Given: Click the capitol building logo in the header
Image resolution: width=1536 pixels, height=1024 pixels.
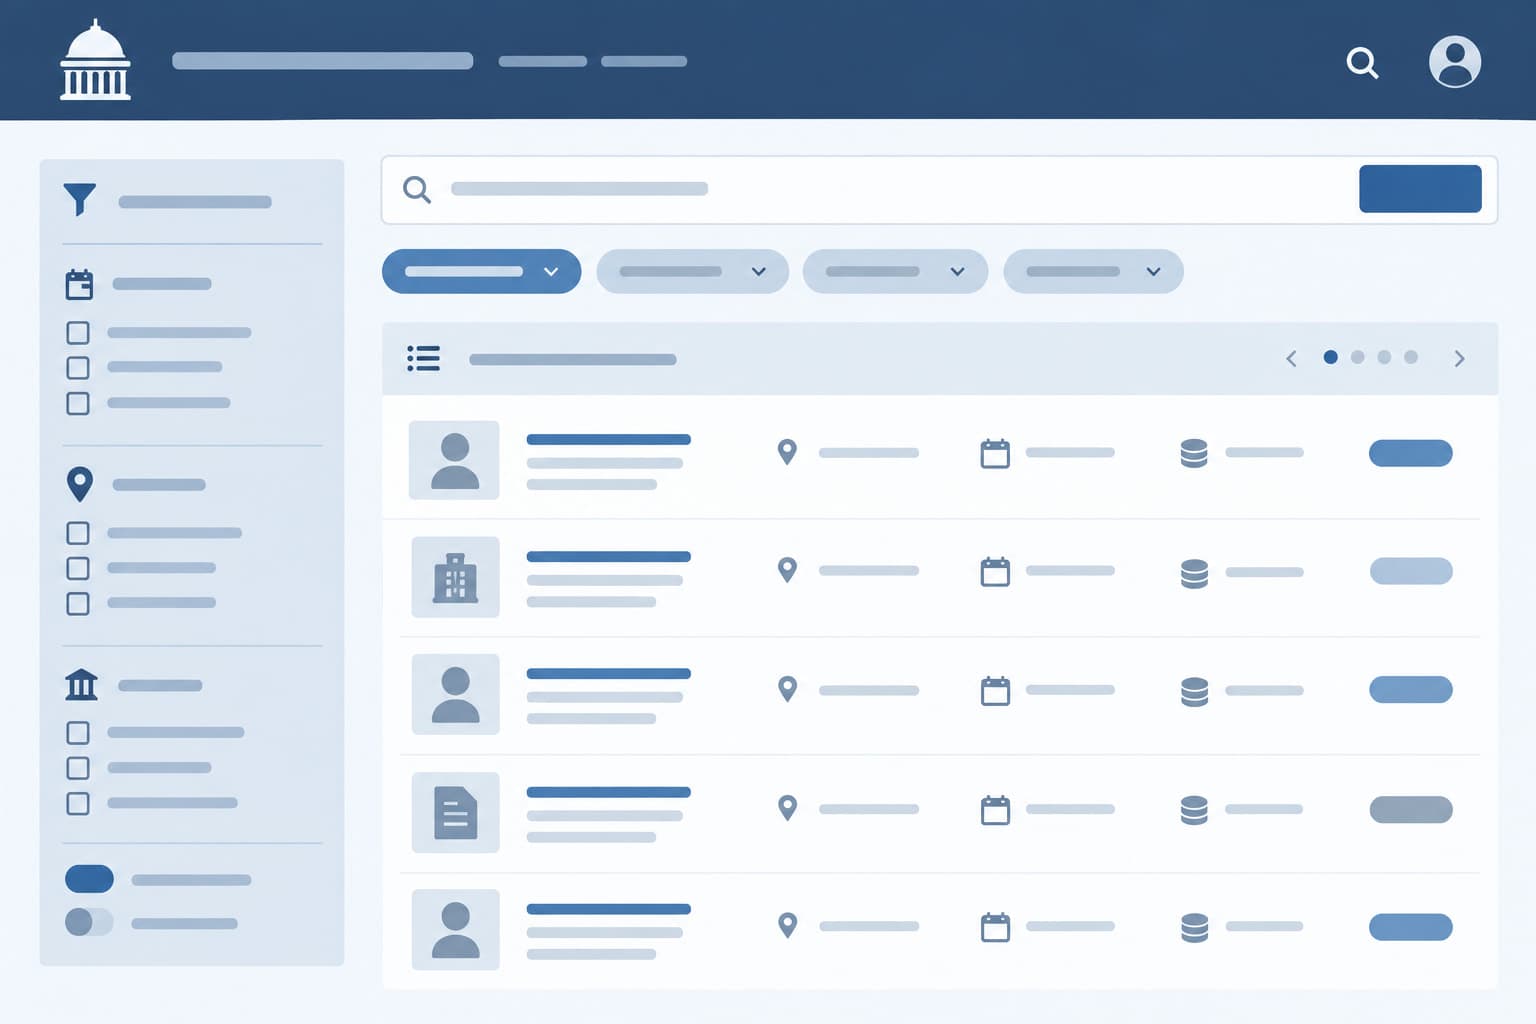Looking at the screenshot, I should [x=95, y=60].
